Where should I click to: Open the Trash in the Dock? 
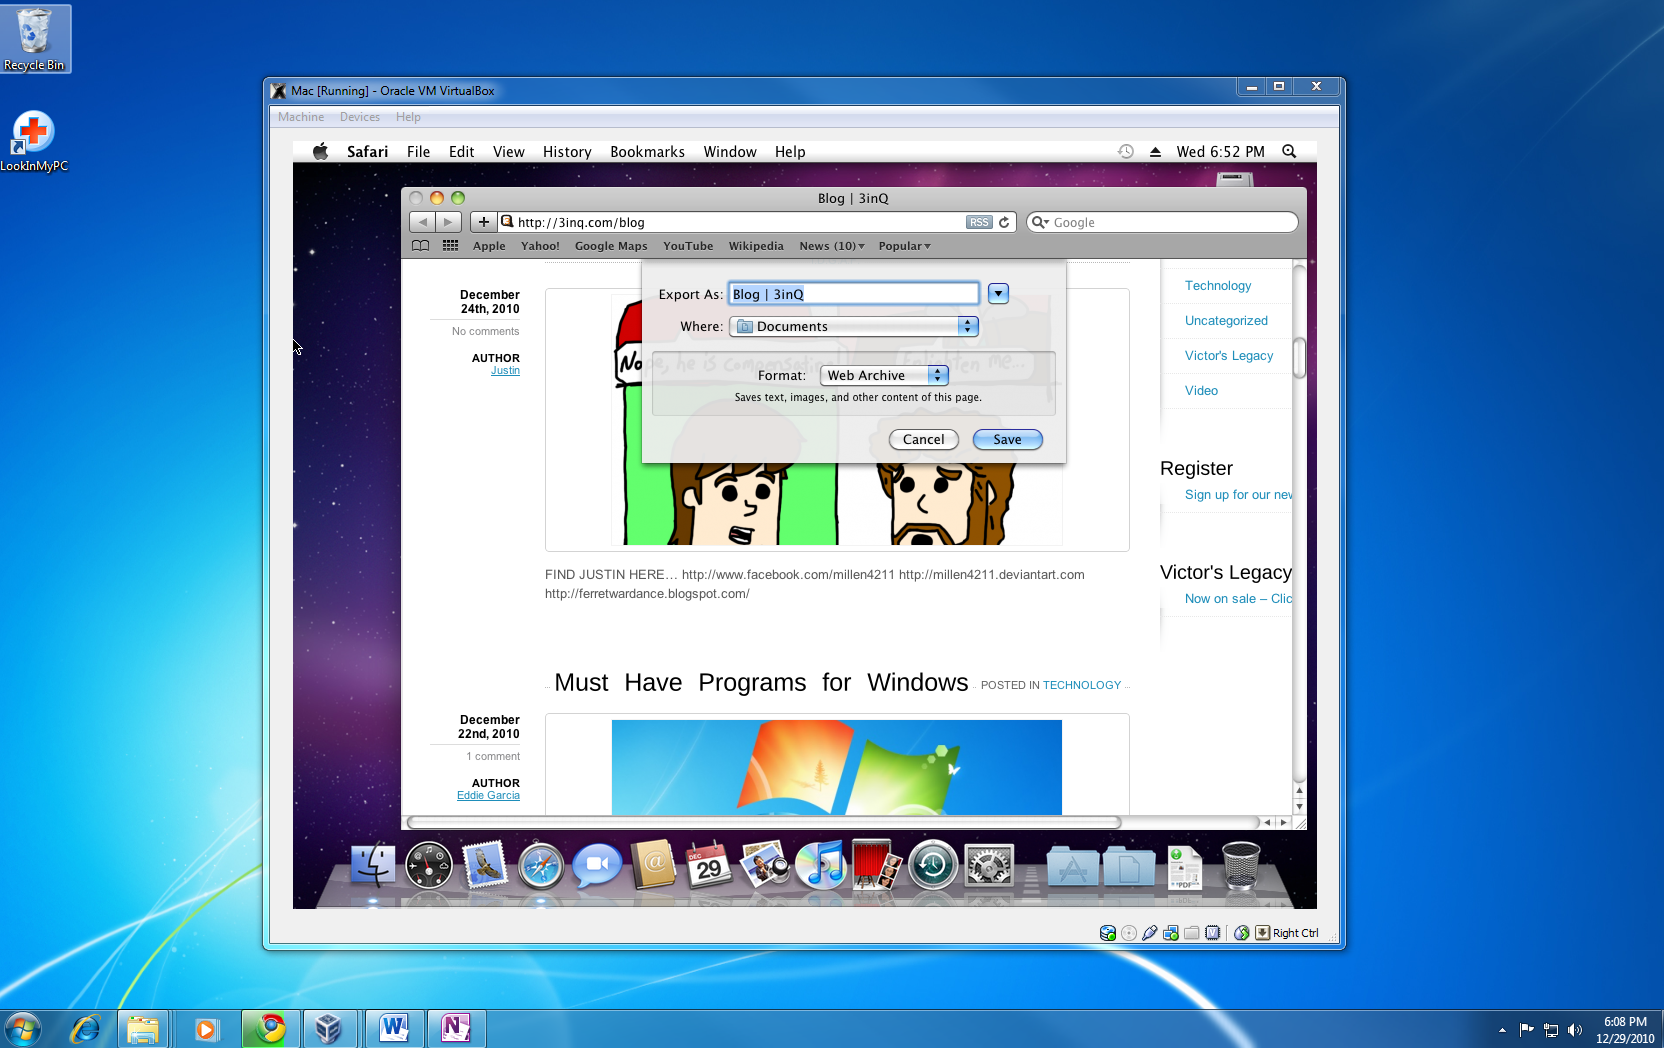pyautogui.click(x=1240, y=868)
